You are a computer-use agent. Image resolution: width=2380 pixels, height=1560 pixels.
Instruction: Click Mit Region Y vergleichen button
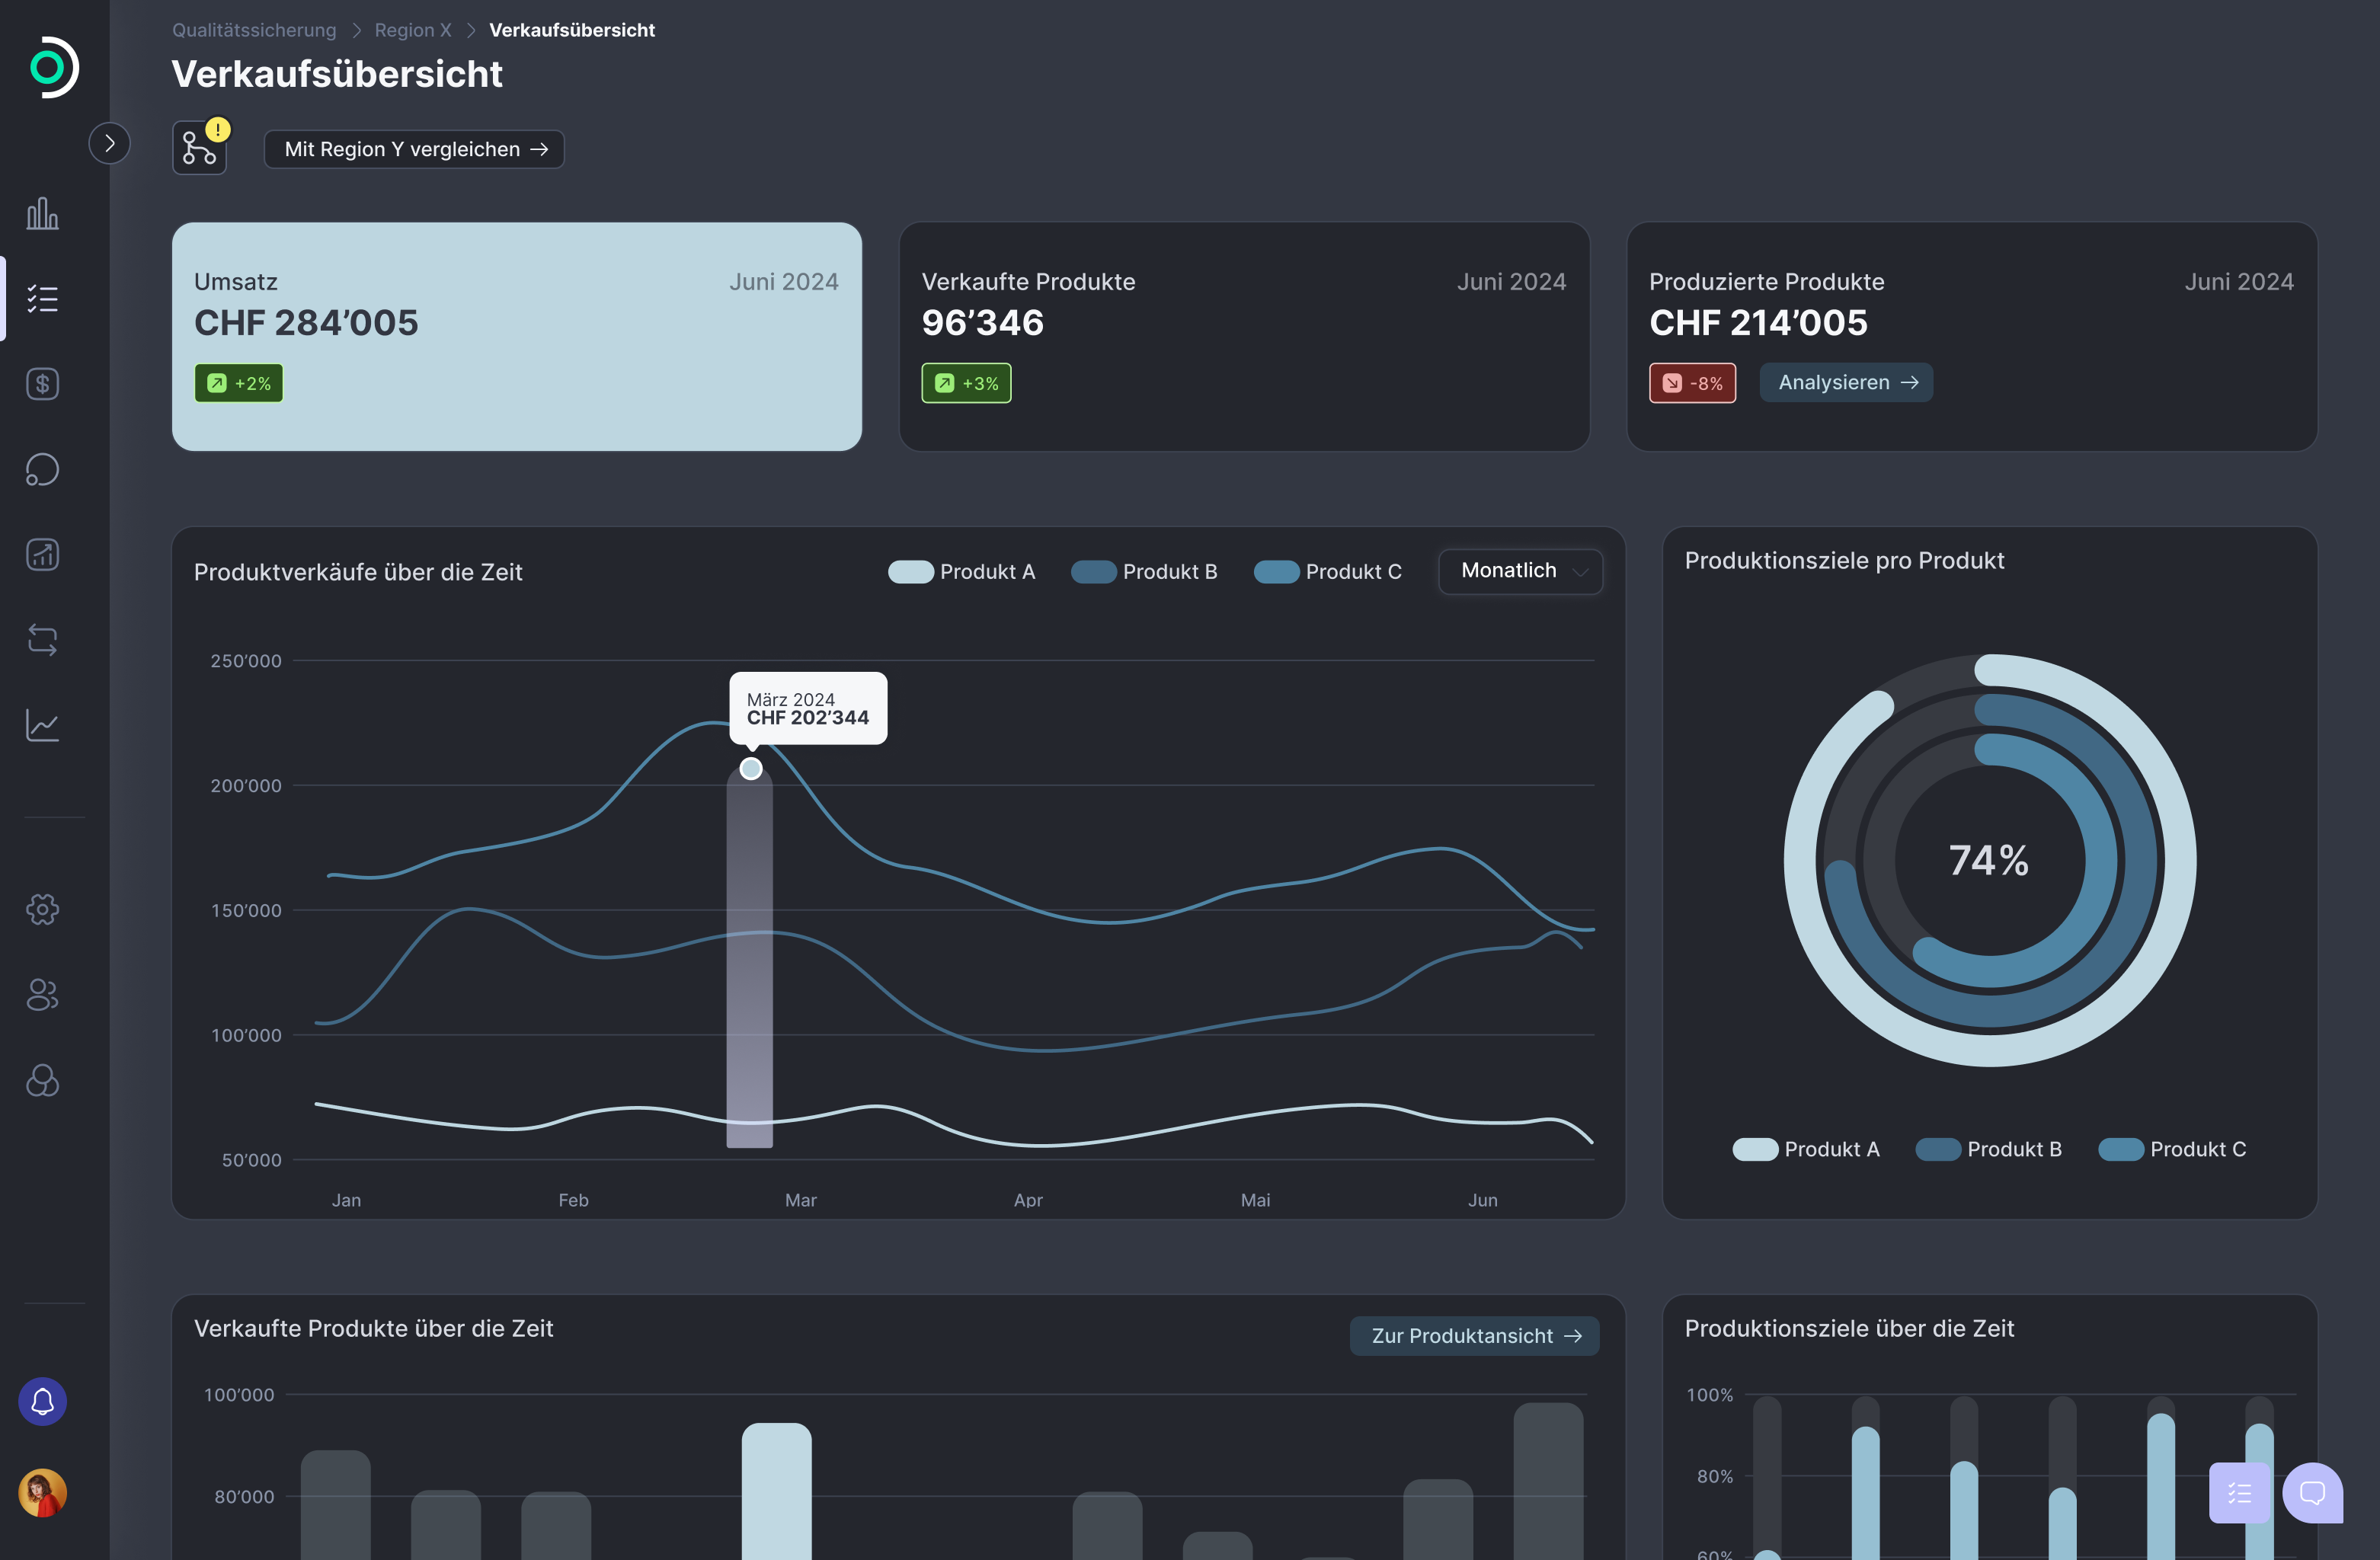pyautogui.click(x=414, y=149)
